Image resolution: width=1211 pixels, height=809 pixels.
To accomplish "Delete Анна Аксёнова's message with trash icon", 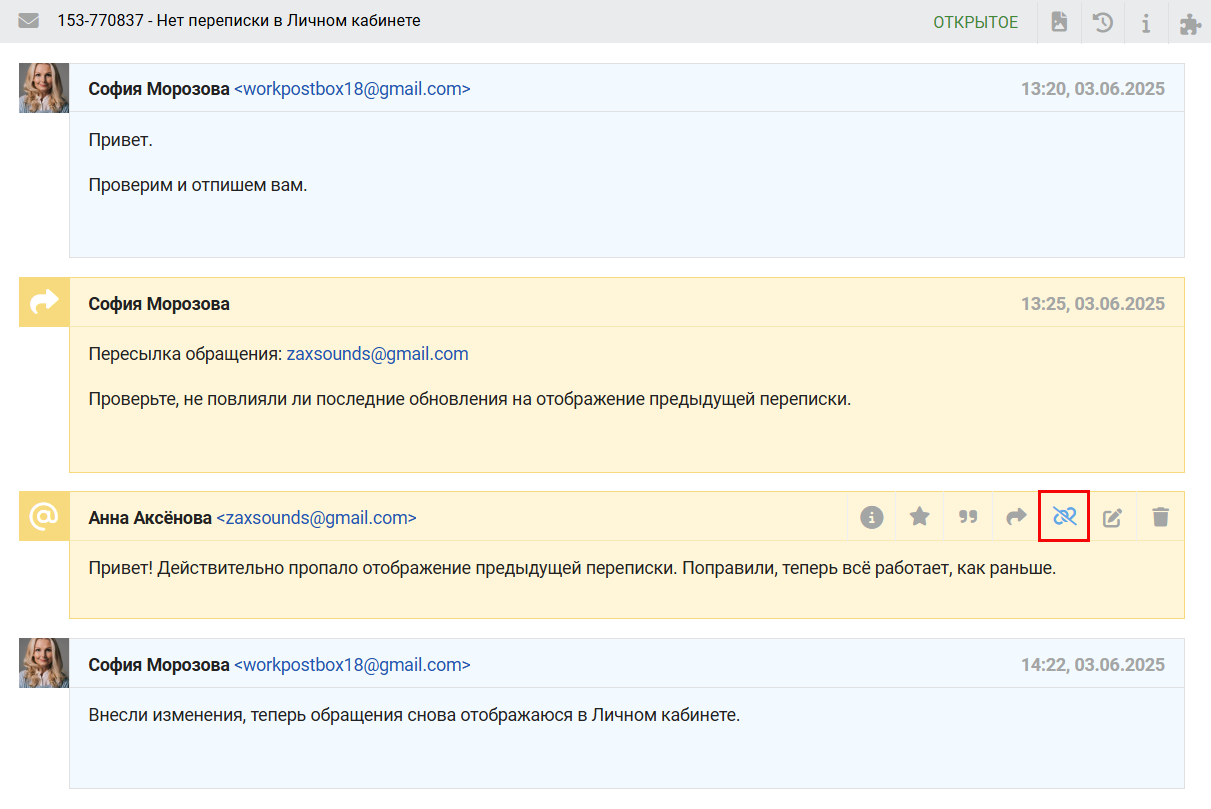I will (x=1160, y=517).
